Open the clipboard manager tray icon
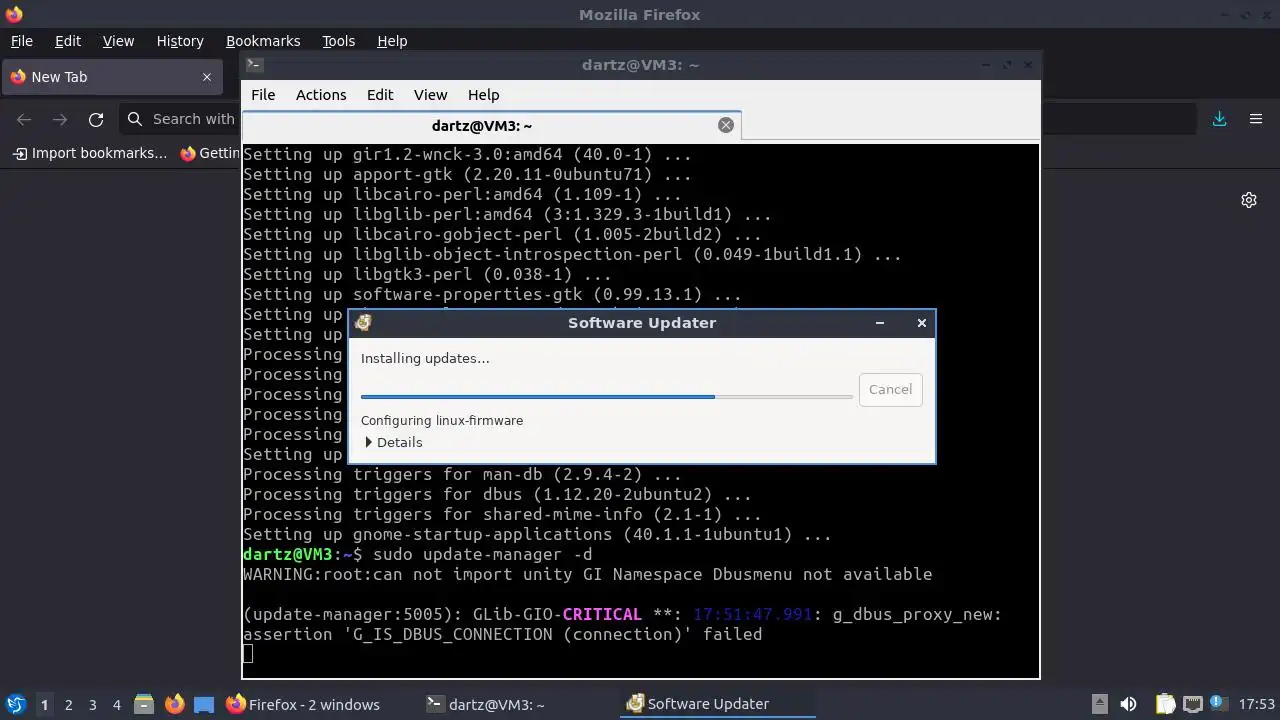1280x720 pixels. point(1165,704)
